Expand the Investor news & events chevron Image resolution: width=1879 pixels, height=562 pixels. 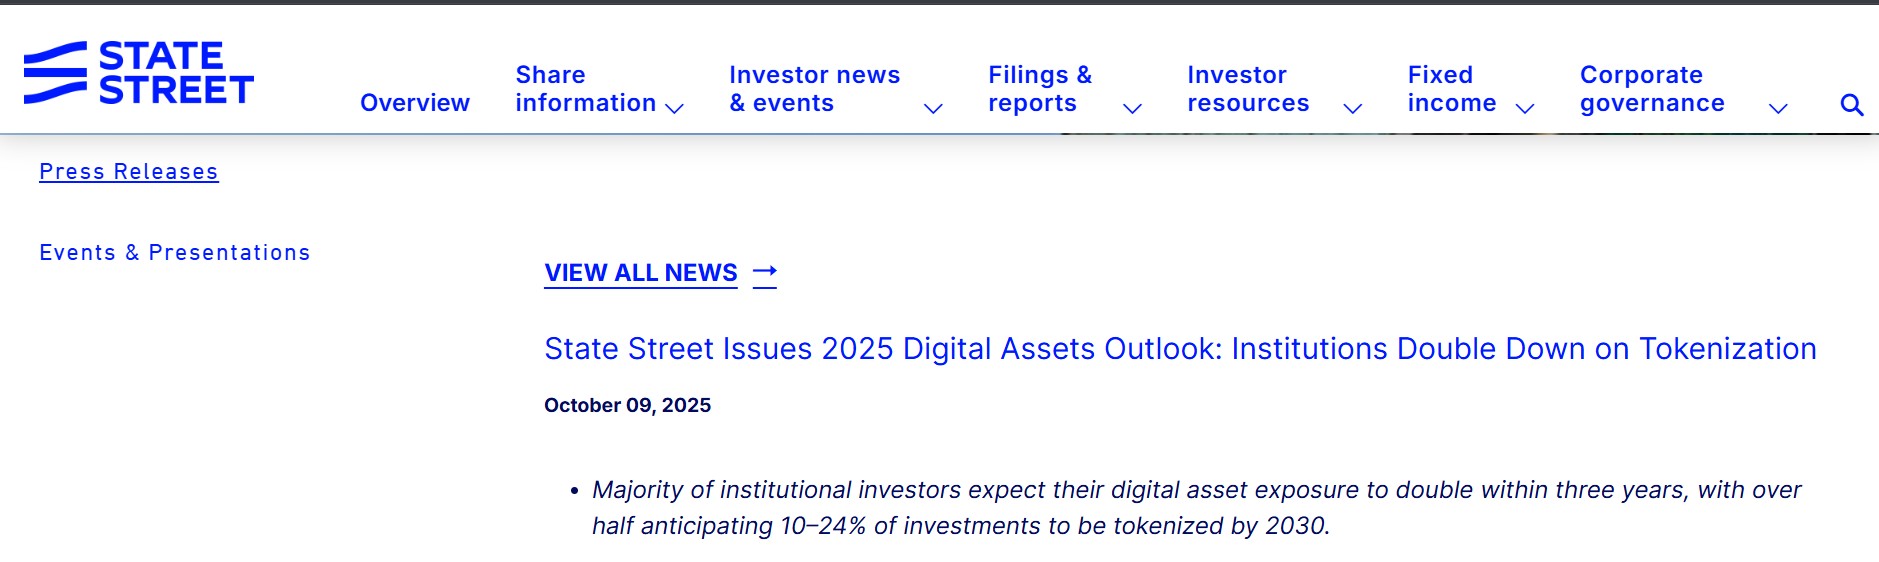pyautogui.click(x=933, y=108)
